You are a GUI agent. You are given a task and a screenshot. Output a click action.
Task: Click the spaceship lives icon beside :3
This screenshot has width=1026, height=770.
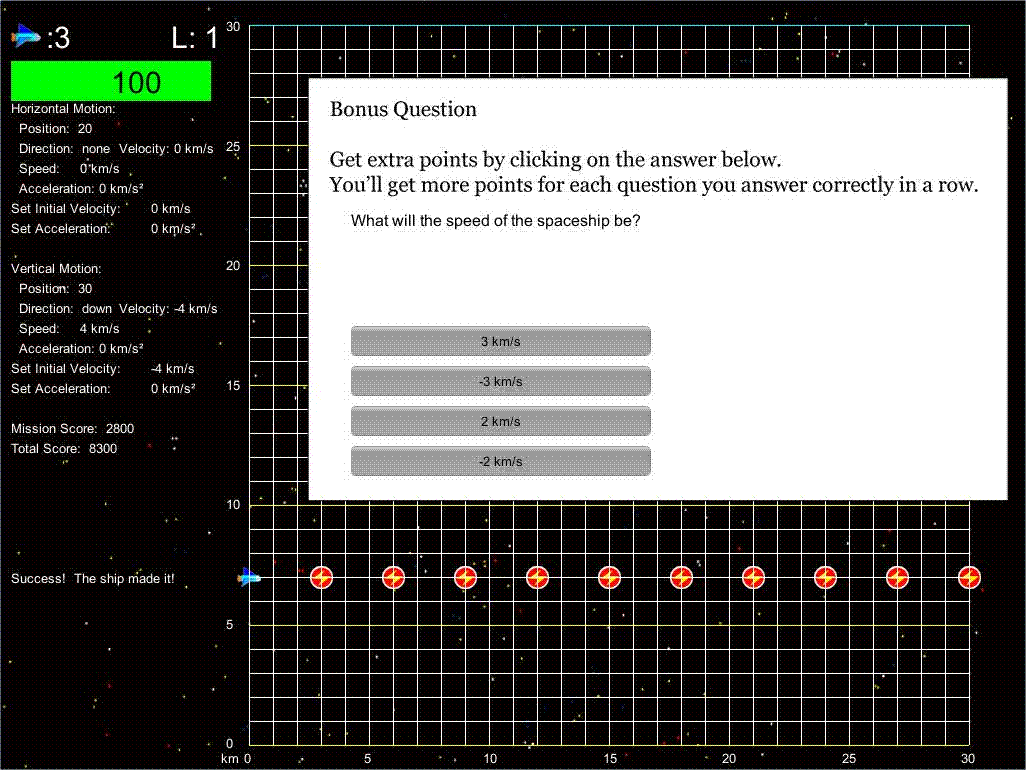pyautogui.click(x=26, y=35)
